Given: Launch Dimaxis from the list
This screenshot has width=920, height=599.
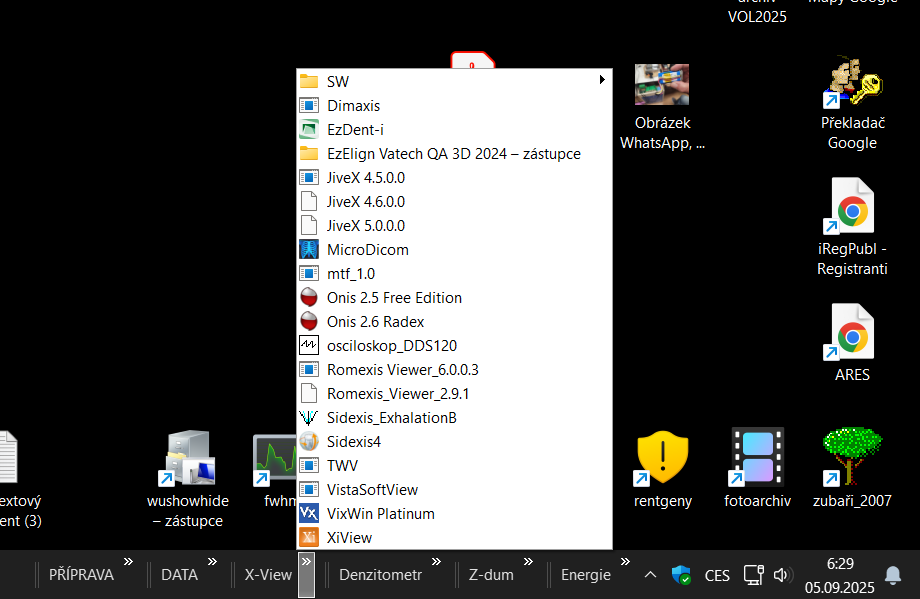Looking at the screenshot, I should point(454,106).
